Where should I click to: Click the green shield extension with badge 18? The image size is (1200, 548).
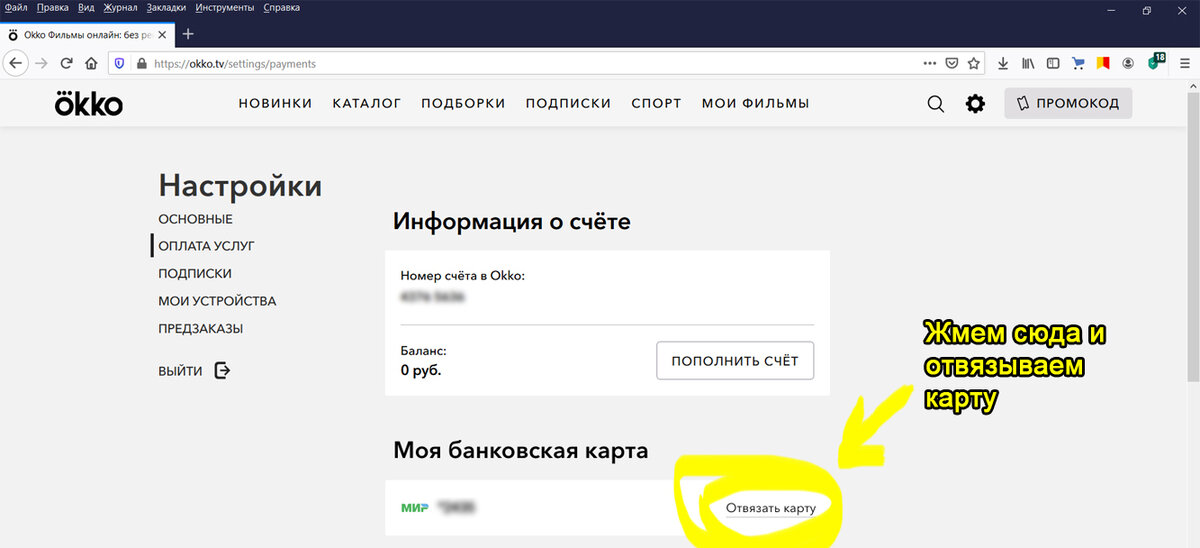(x=1155, y=62)
